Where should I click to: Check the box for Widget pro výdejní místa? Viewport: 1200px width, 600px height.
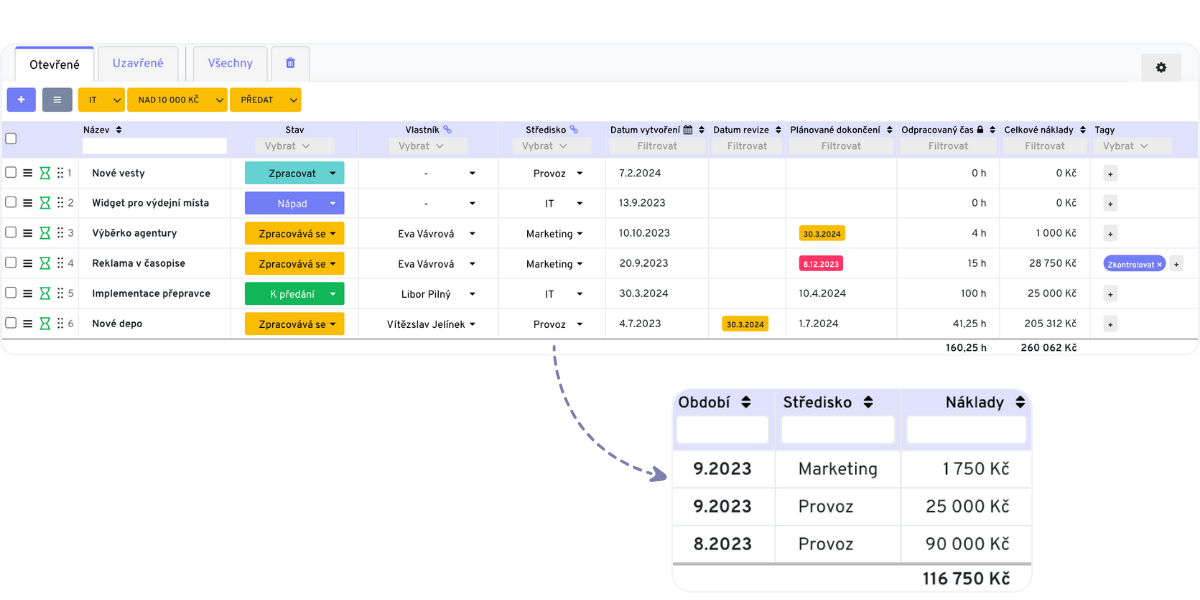point(11,203)
